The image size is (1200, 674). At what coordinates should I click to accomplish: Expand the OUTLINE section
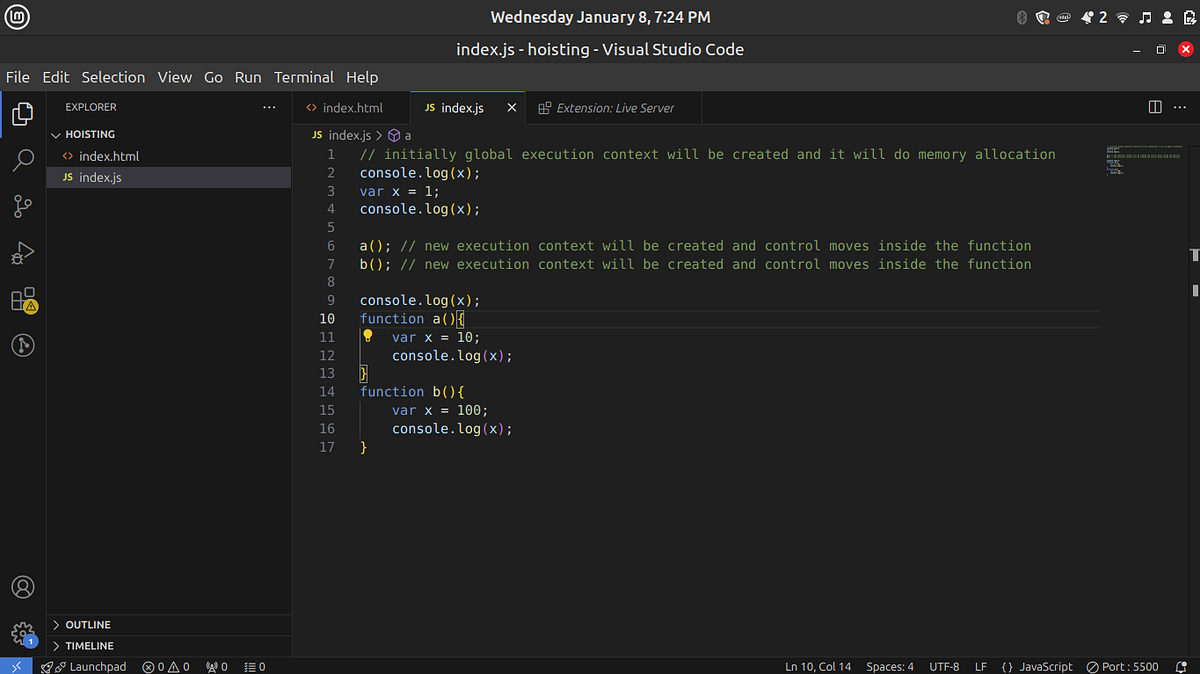coord(169,625)
